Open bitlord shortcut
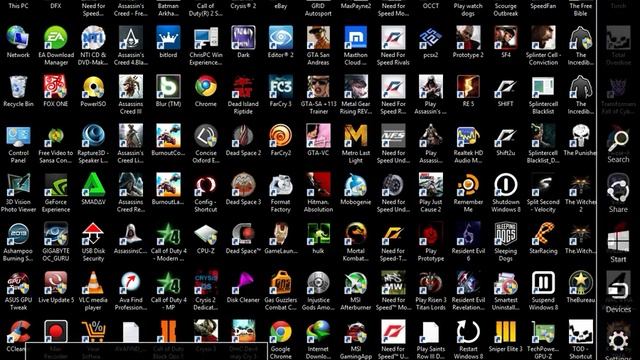Screen dimensions: 640x360 click(x=168, y=38)
